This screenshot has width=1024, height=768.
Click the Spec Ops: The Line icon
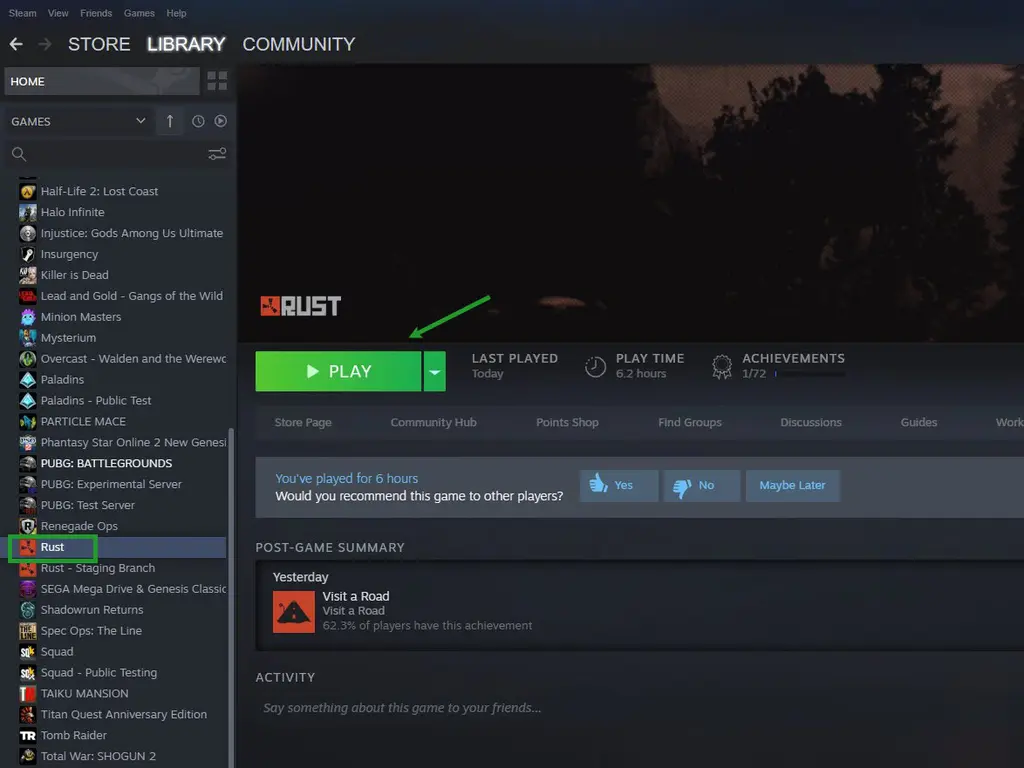(x=27, y=631)
